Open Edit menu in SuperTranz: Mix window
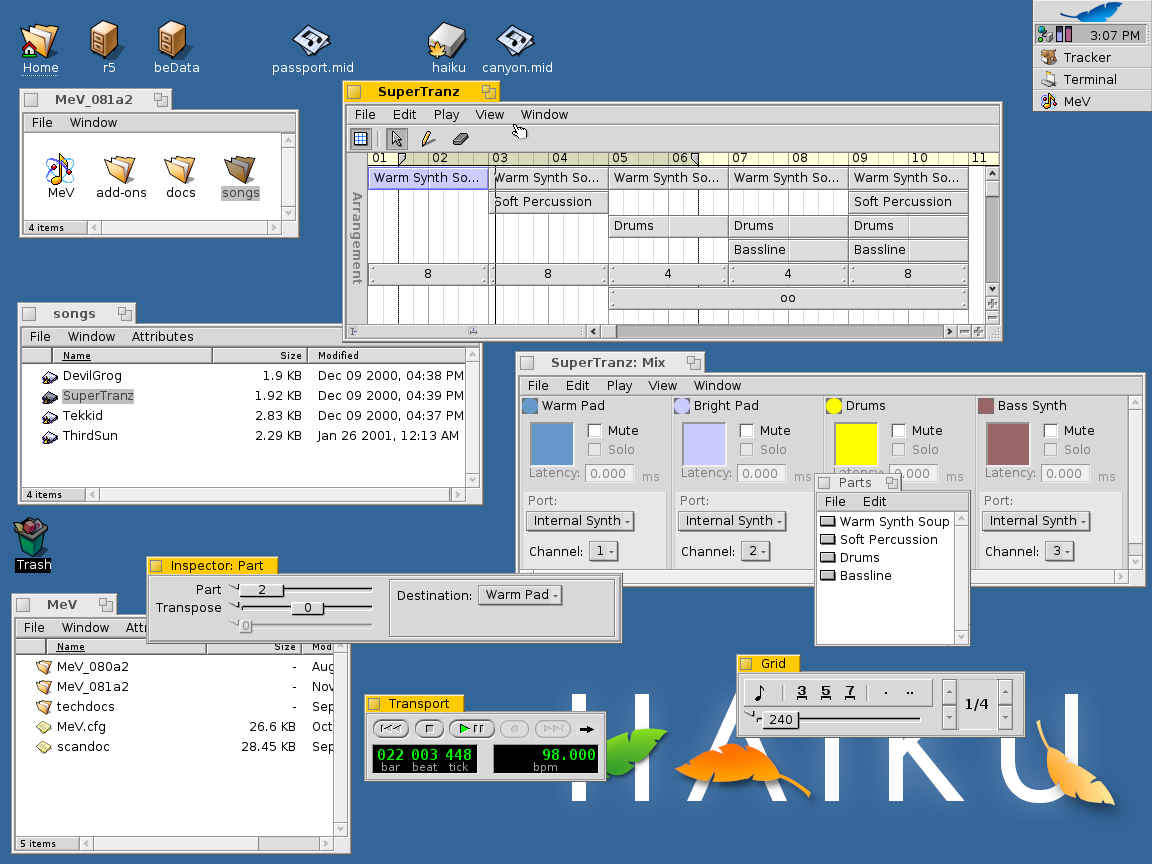Image resolution: width=1152 pixels, height=864 pixels. tap(577, 386)
